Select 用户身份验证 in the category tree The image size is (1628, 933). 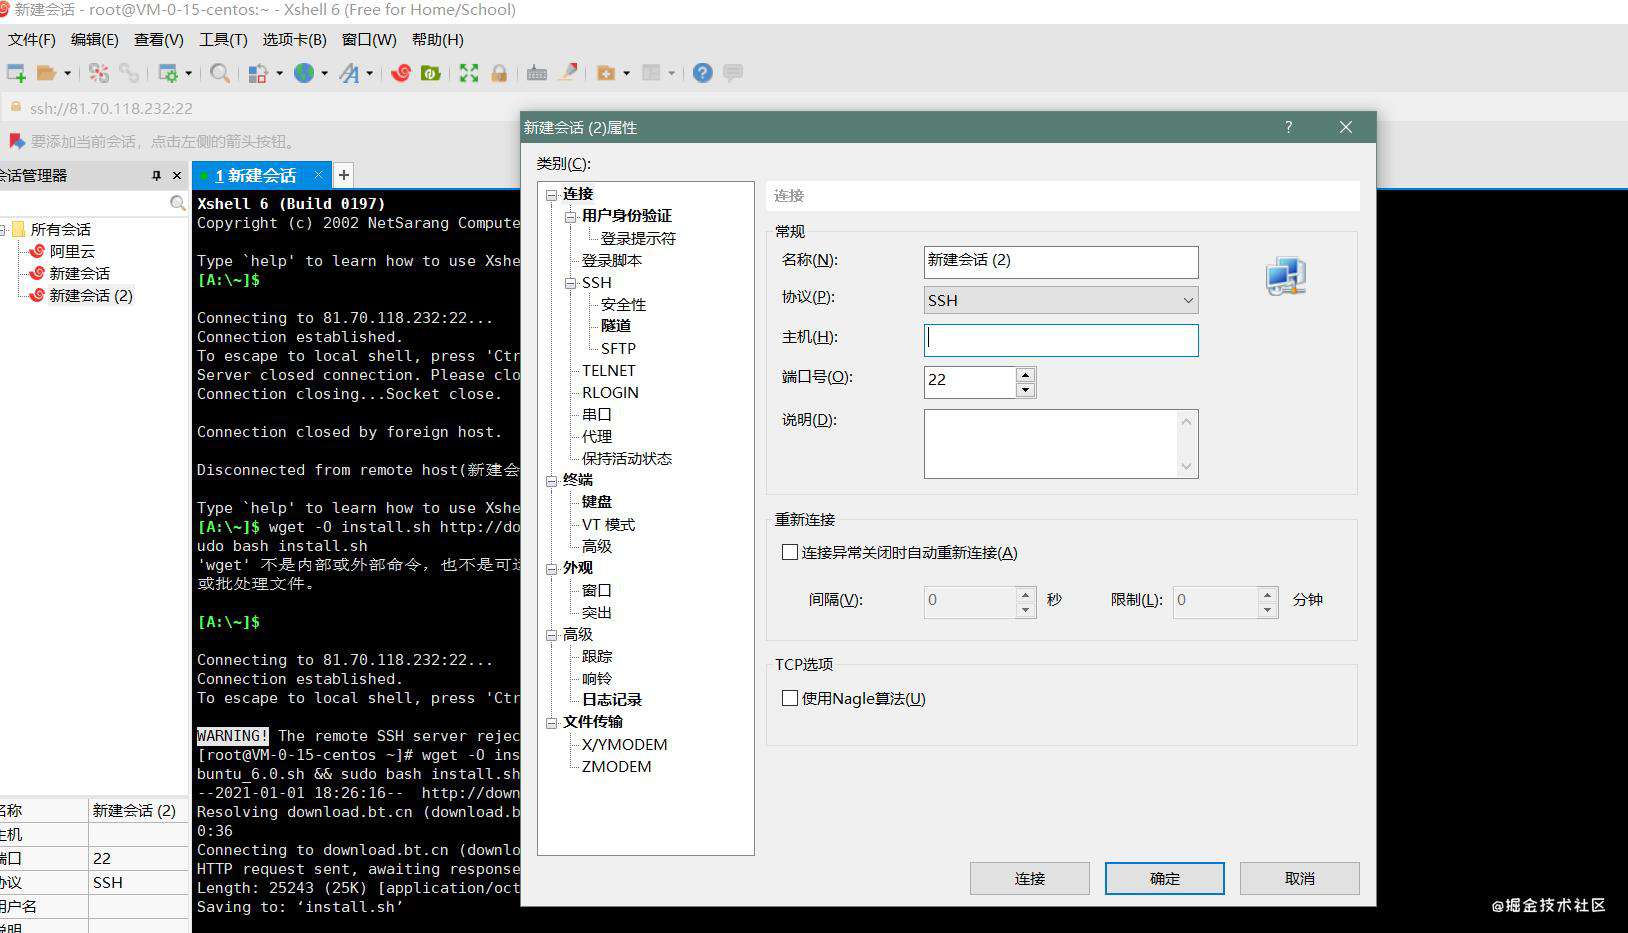(627, 216)
